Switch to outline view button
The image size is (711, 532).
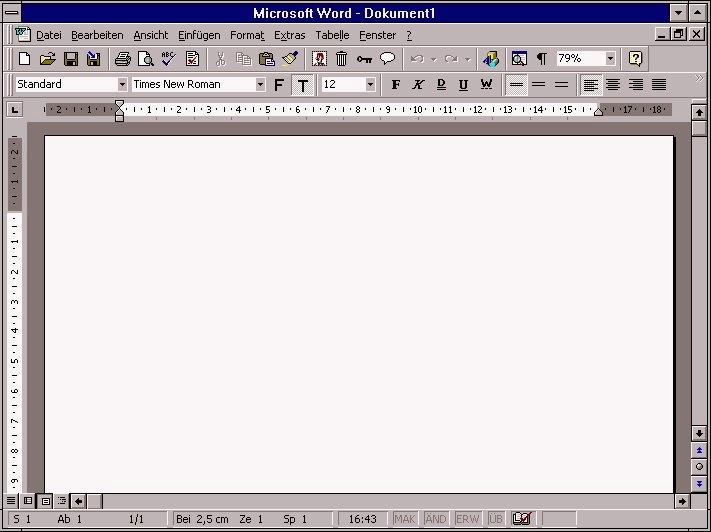tap(62, 501)
